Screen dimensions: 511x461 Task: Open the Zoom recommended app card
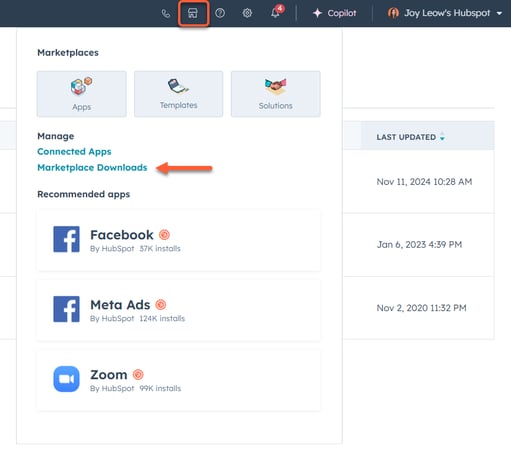(179, 380)
